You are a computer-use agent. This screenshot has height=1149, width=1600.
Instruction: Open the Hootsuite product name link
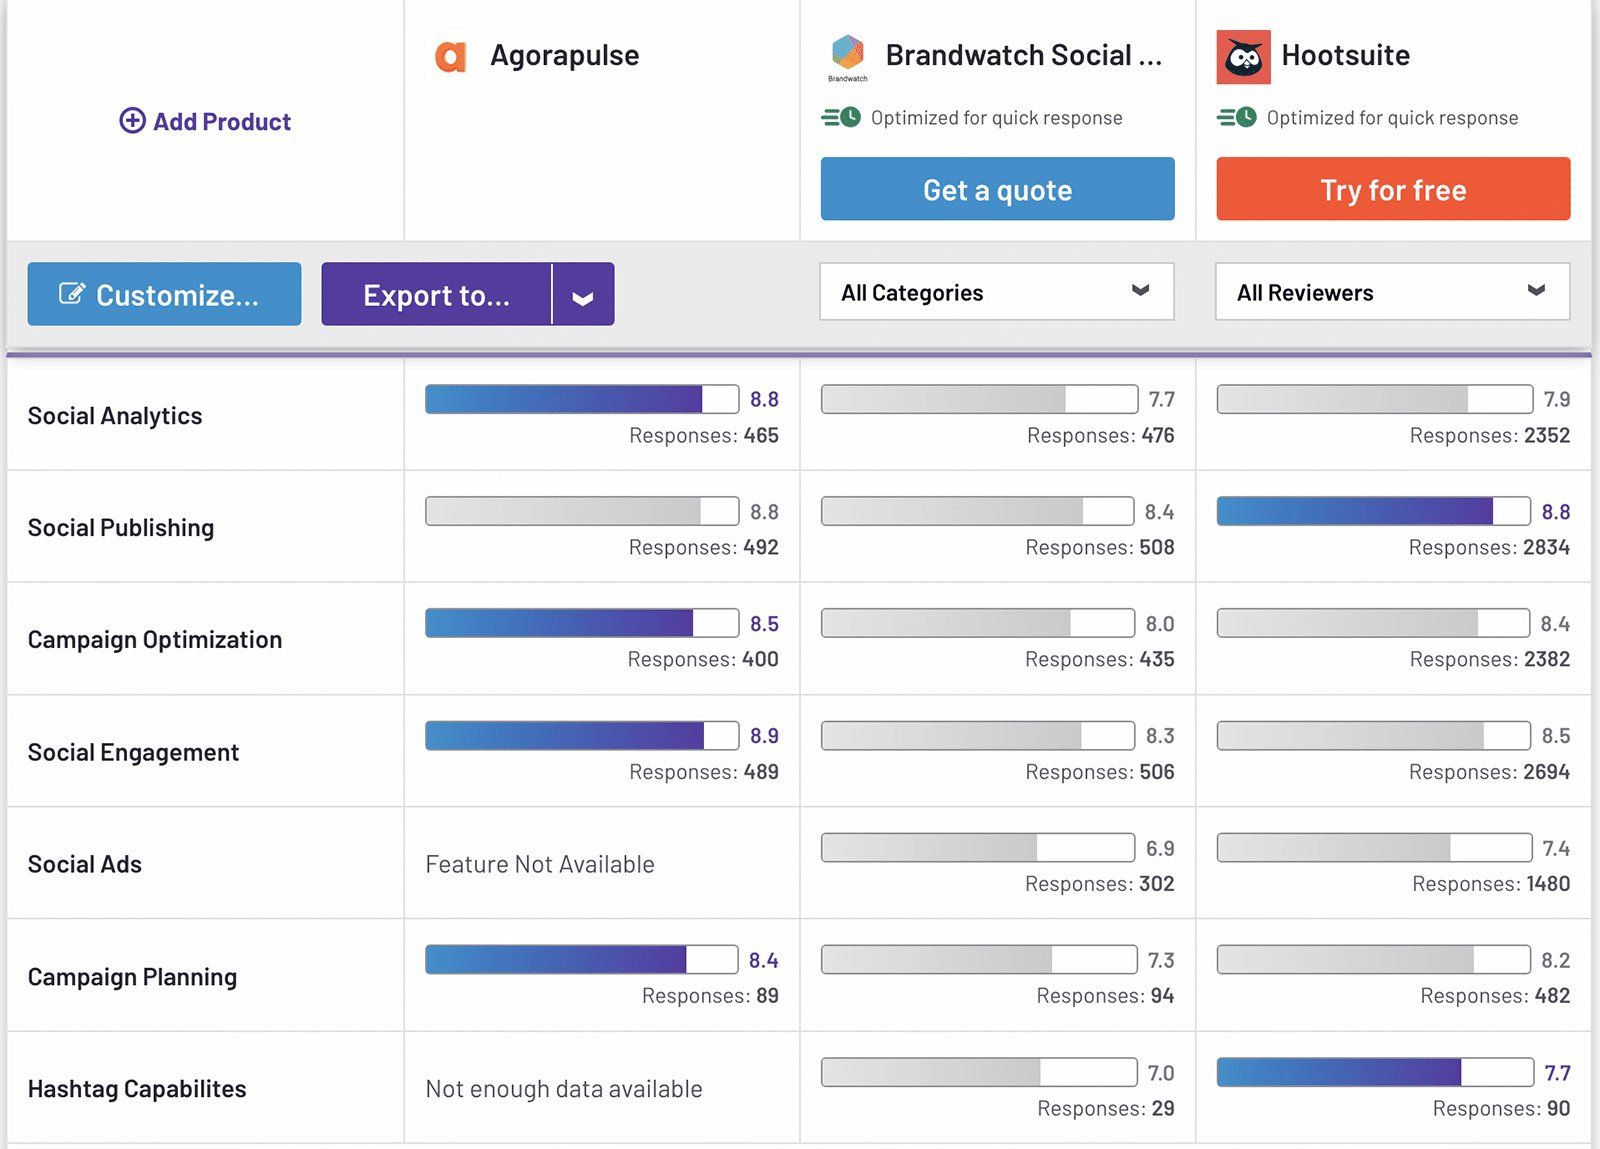(x=1345, y=56)
